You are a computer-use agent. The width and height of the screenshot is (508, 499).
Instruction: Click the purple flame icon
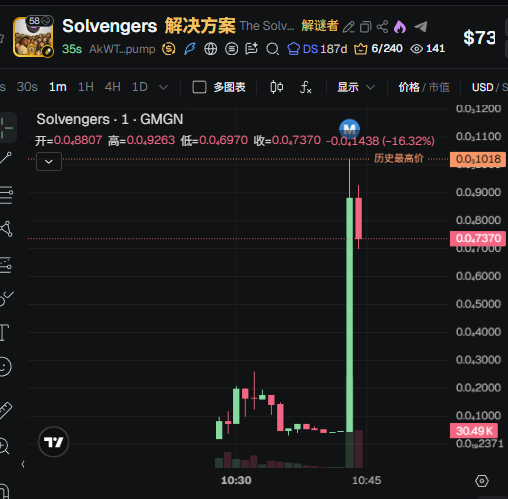point(400,27)
